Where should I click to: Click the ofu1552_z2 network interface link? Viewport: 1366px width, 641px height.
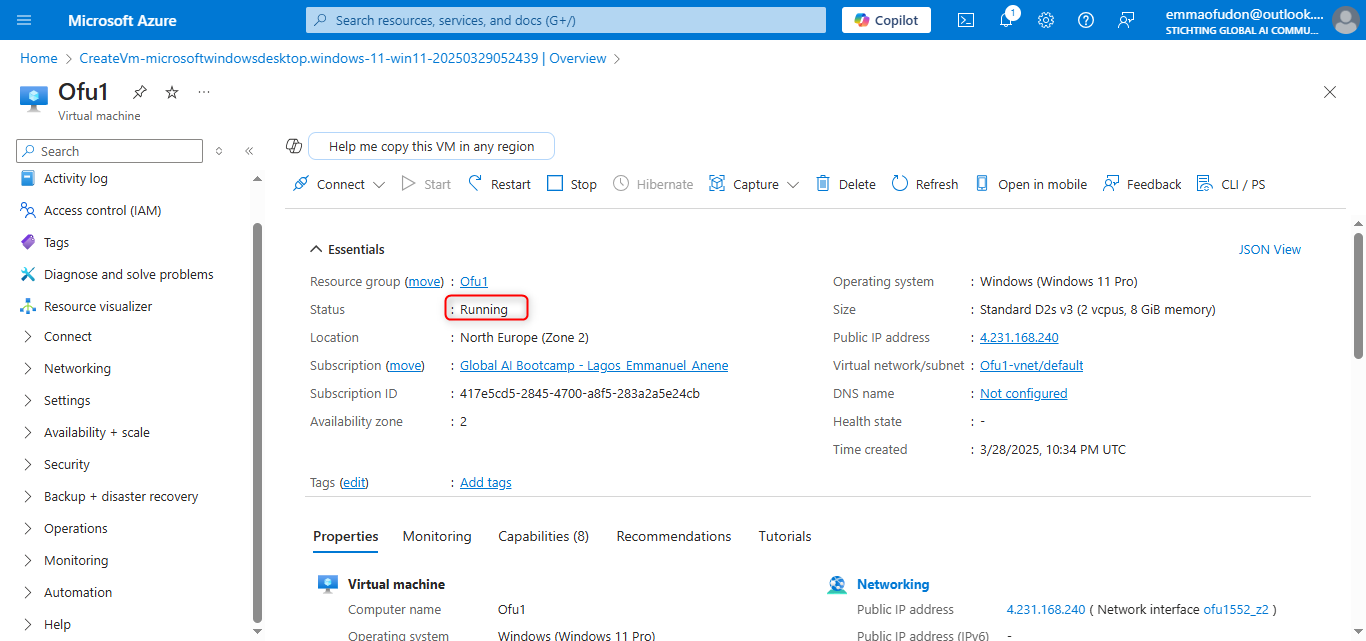click(1236, 610)
